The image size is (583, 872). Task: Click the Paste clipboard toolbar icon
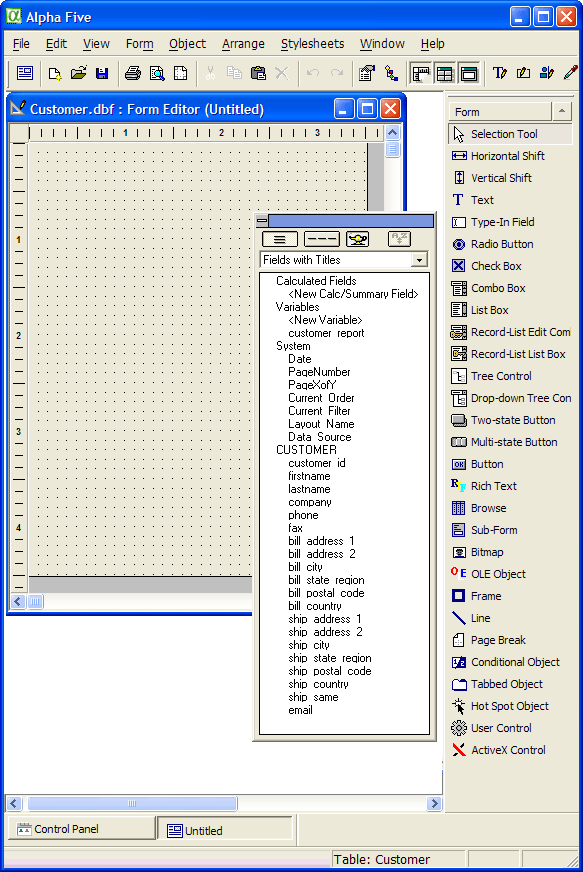coord(258,73)
